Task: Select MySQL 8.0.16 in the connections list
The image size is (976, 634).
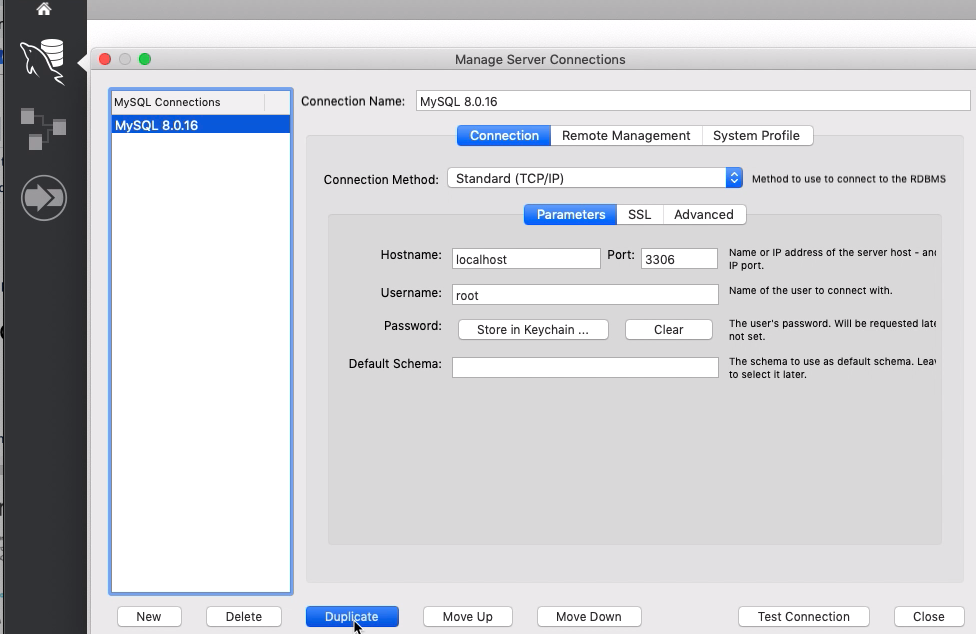Action: click(200, 125)
